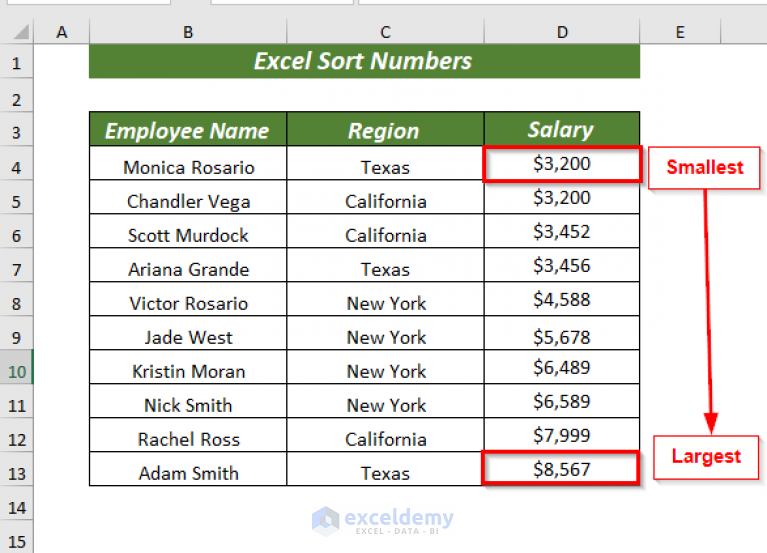Click the Largest callout label

(706, 456)
